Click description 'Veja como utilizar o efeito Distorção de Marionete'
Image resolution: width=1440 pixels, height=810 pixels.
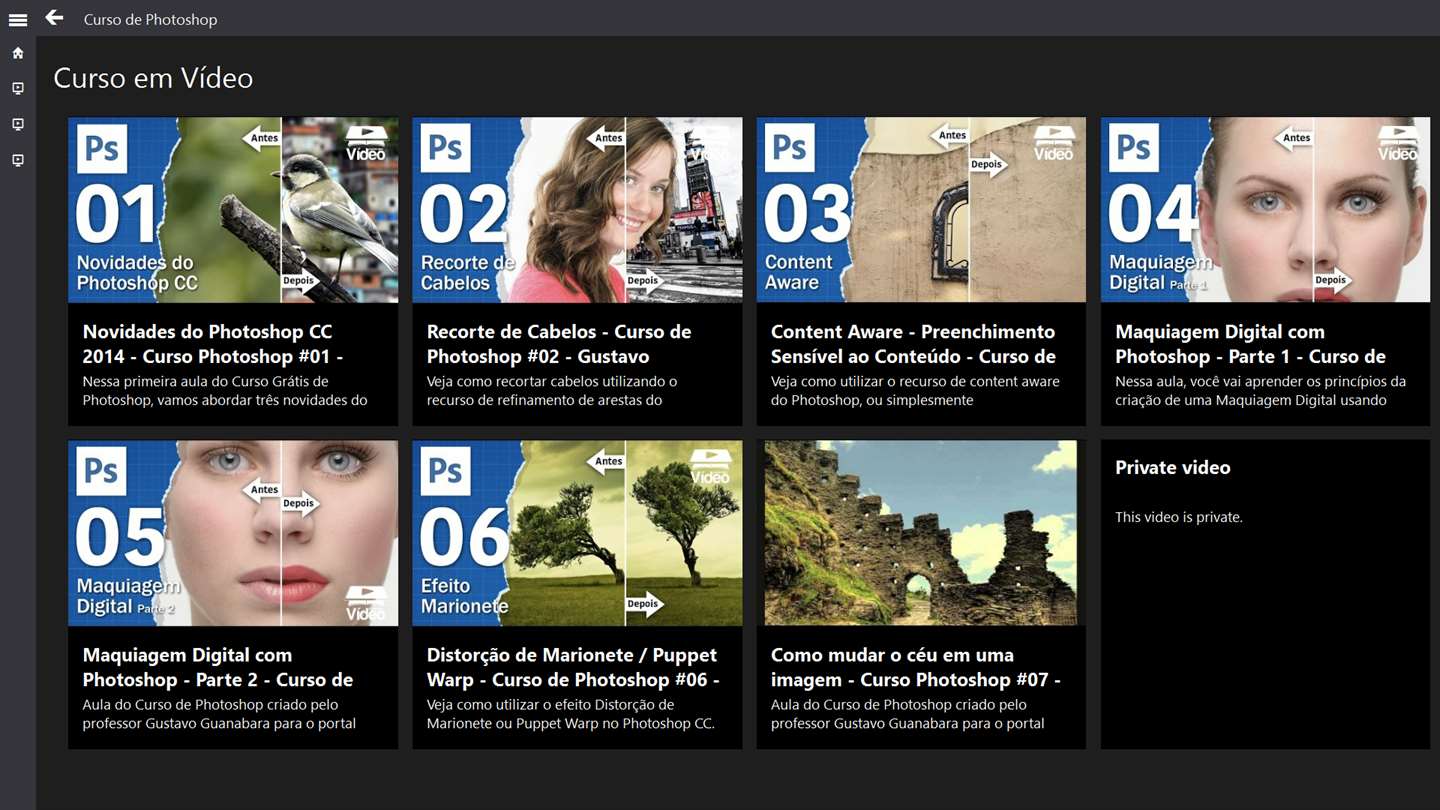pos(571,713)
